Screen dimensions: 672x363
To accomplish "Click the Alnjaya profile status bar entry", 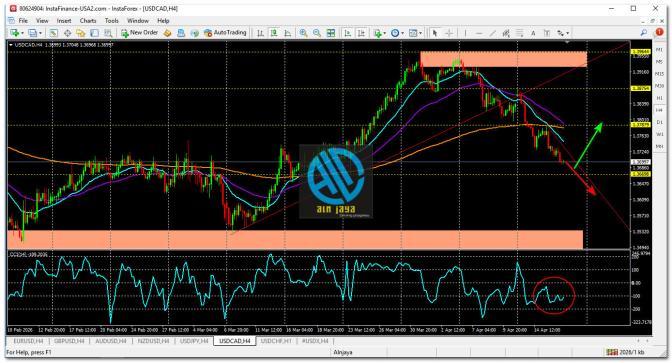I will pyautogui.click(x=342, y=352).
